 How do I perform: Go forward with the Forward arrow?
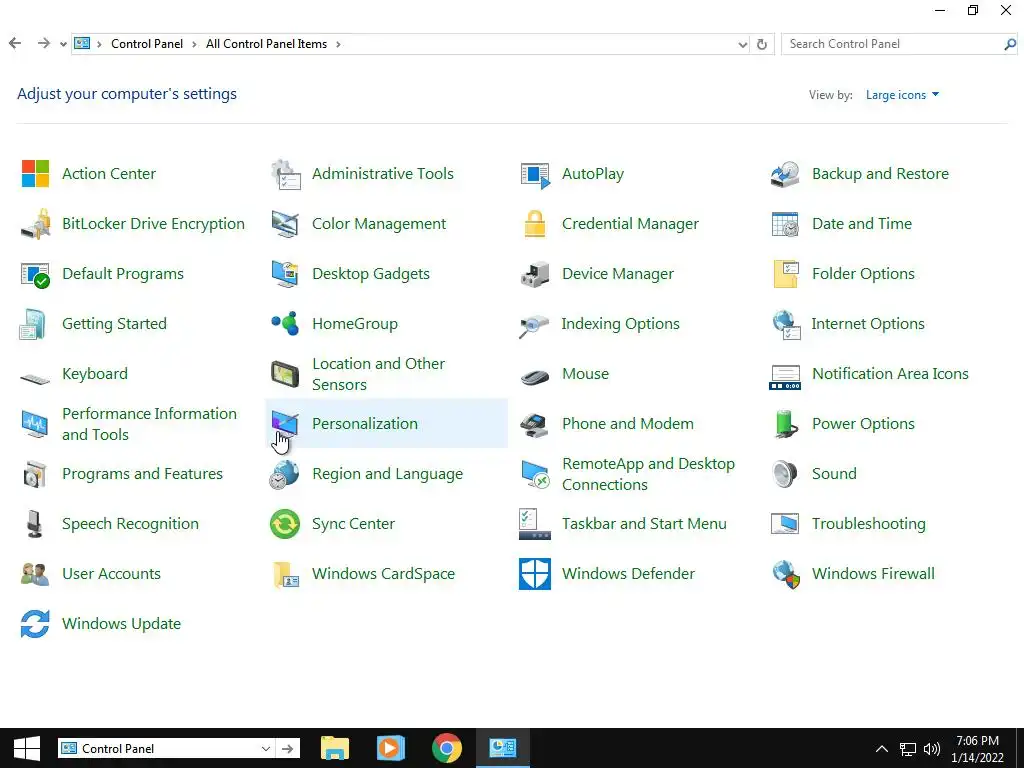click(x=44, y=44)
